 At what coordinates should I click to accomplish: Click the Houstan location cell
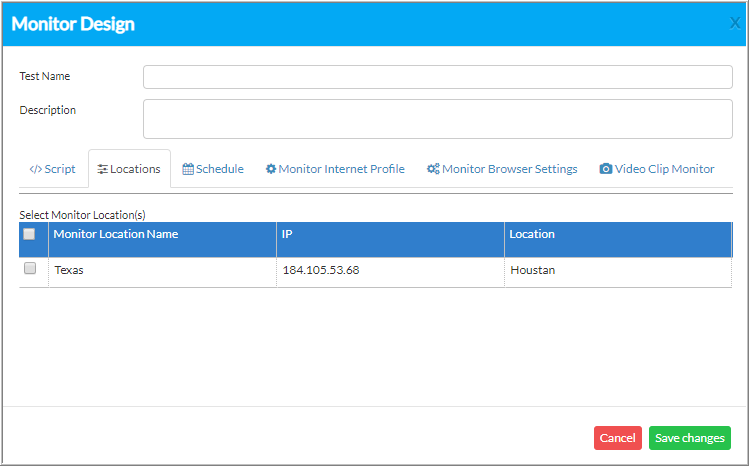pos(618,272)
